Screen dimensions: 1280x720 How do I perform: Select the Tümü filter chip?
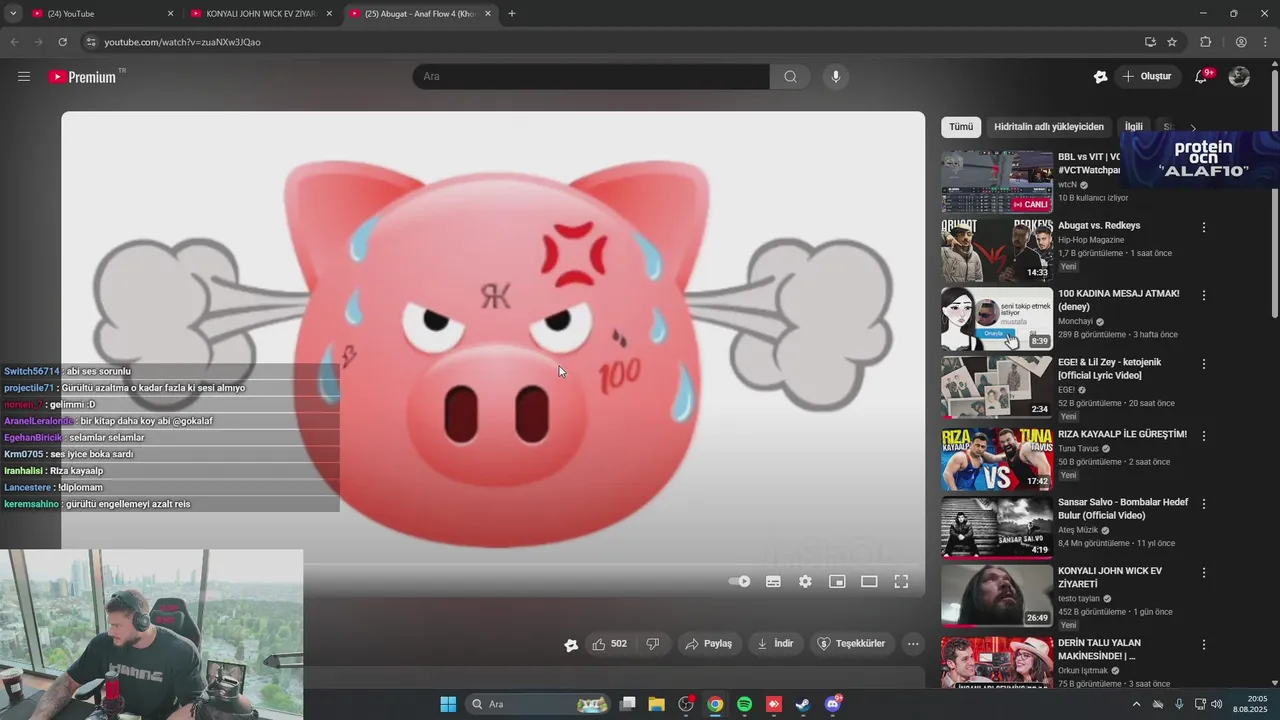tap(961, 127)
